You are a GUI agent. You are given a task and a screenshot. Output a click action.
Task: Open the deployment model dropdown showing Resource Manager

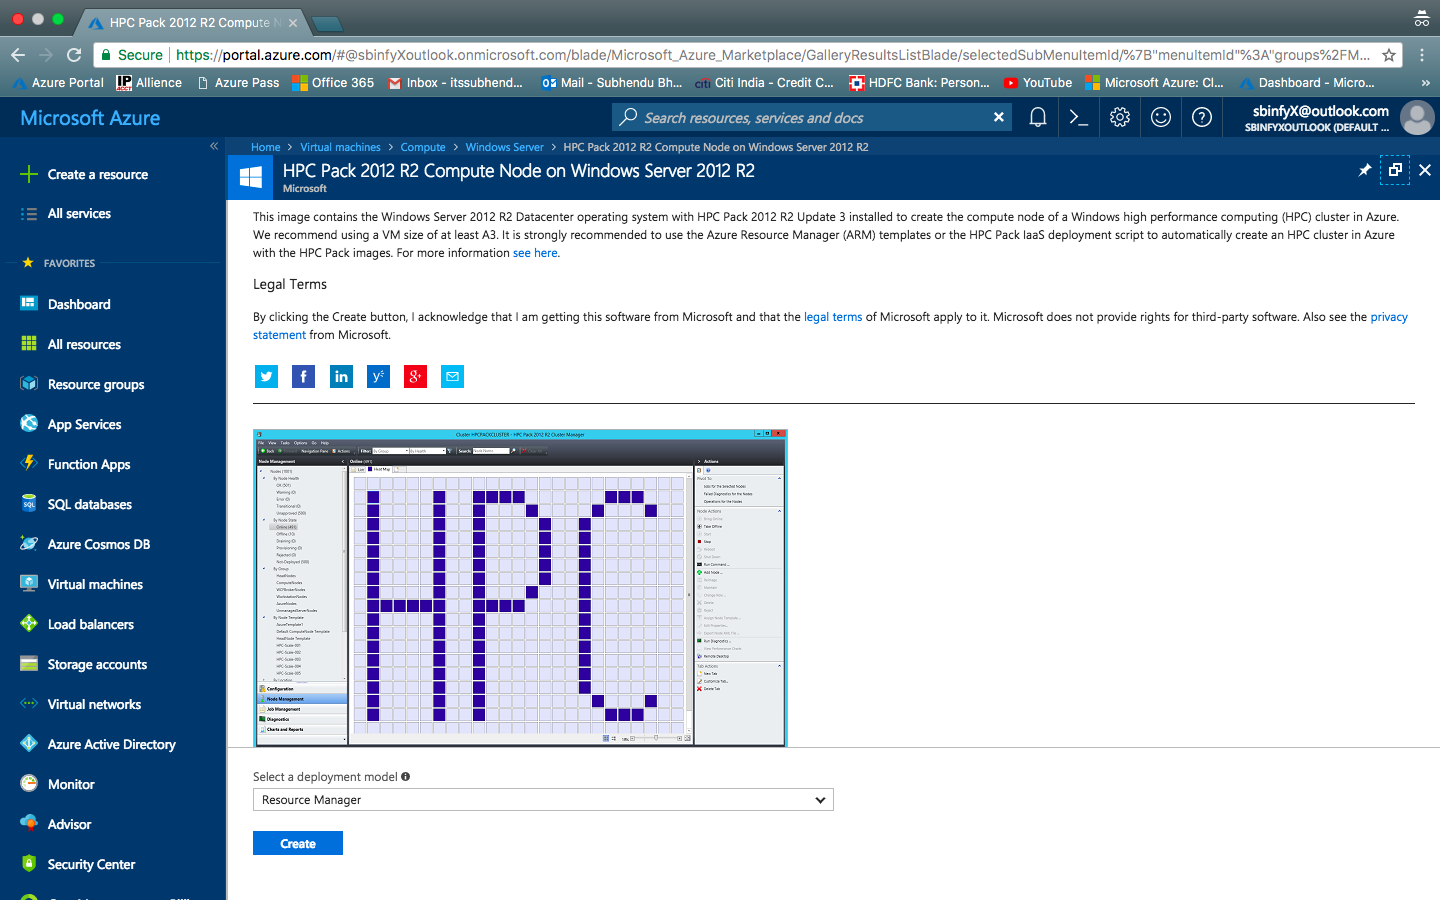(543, 799)
